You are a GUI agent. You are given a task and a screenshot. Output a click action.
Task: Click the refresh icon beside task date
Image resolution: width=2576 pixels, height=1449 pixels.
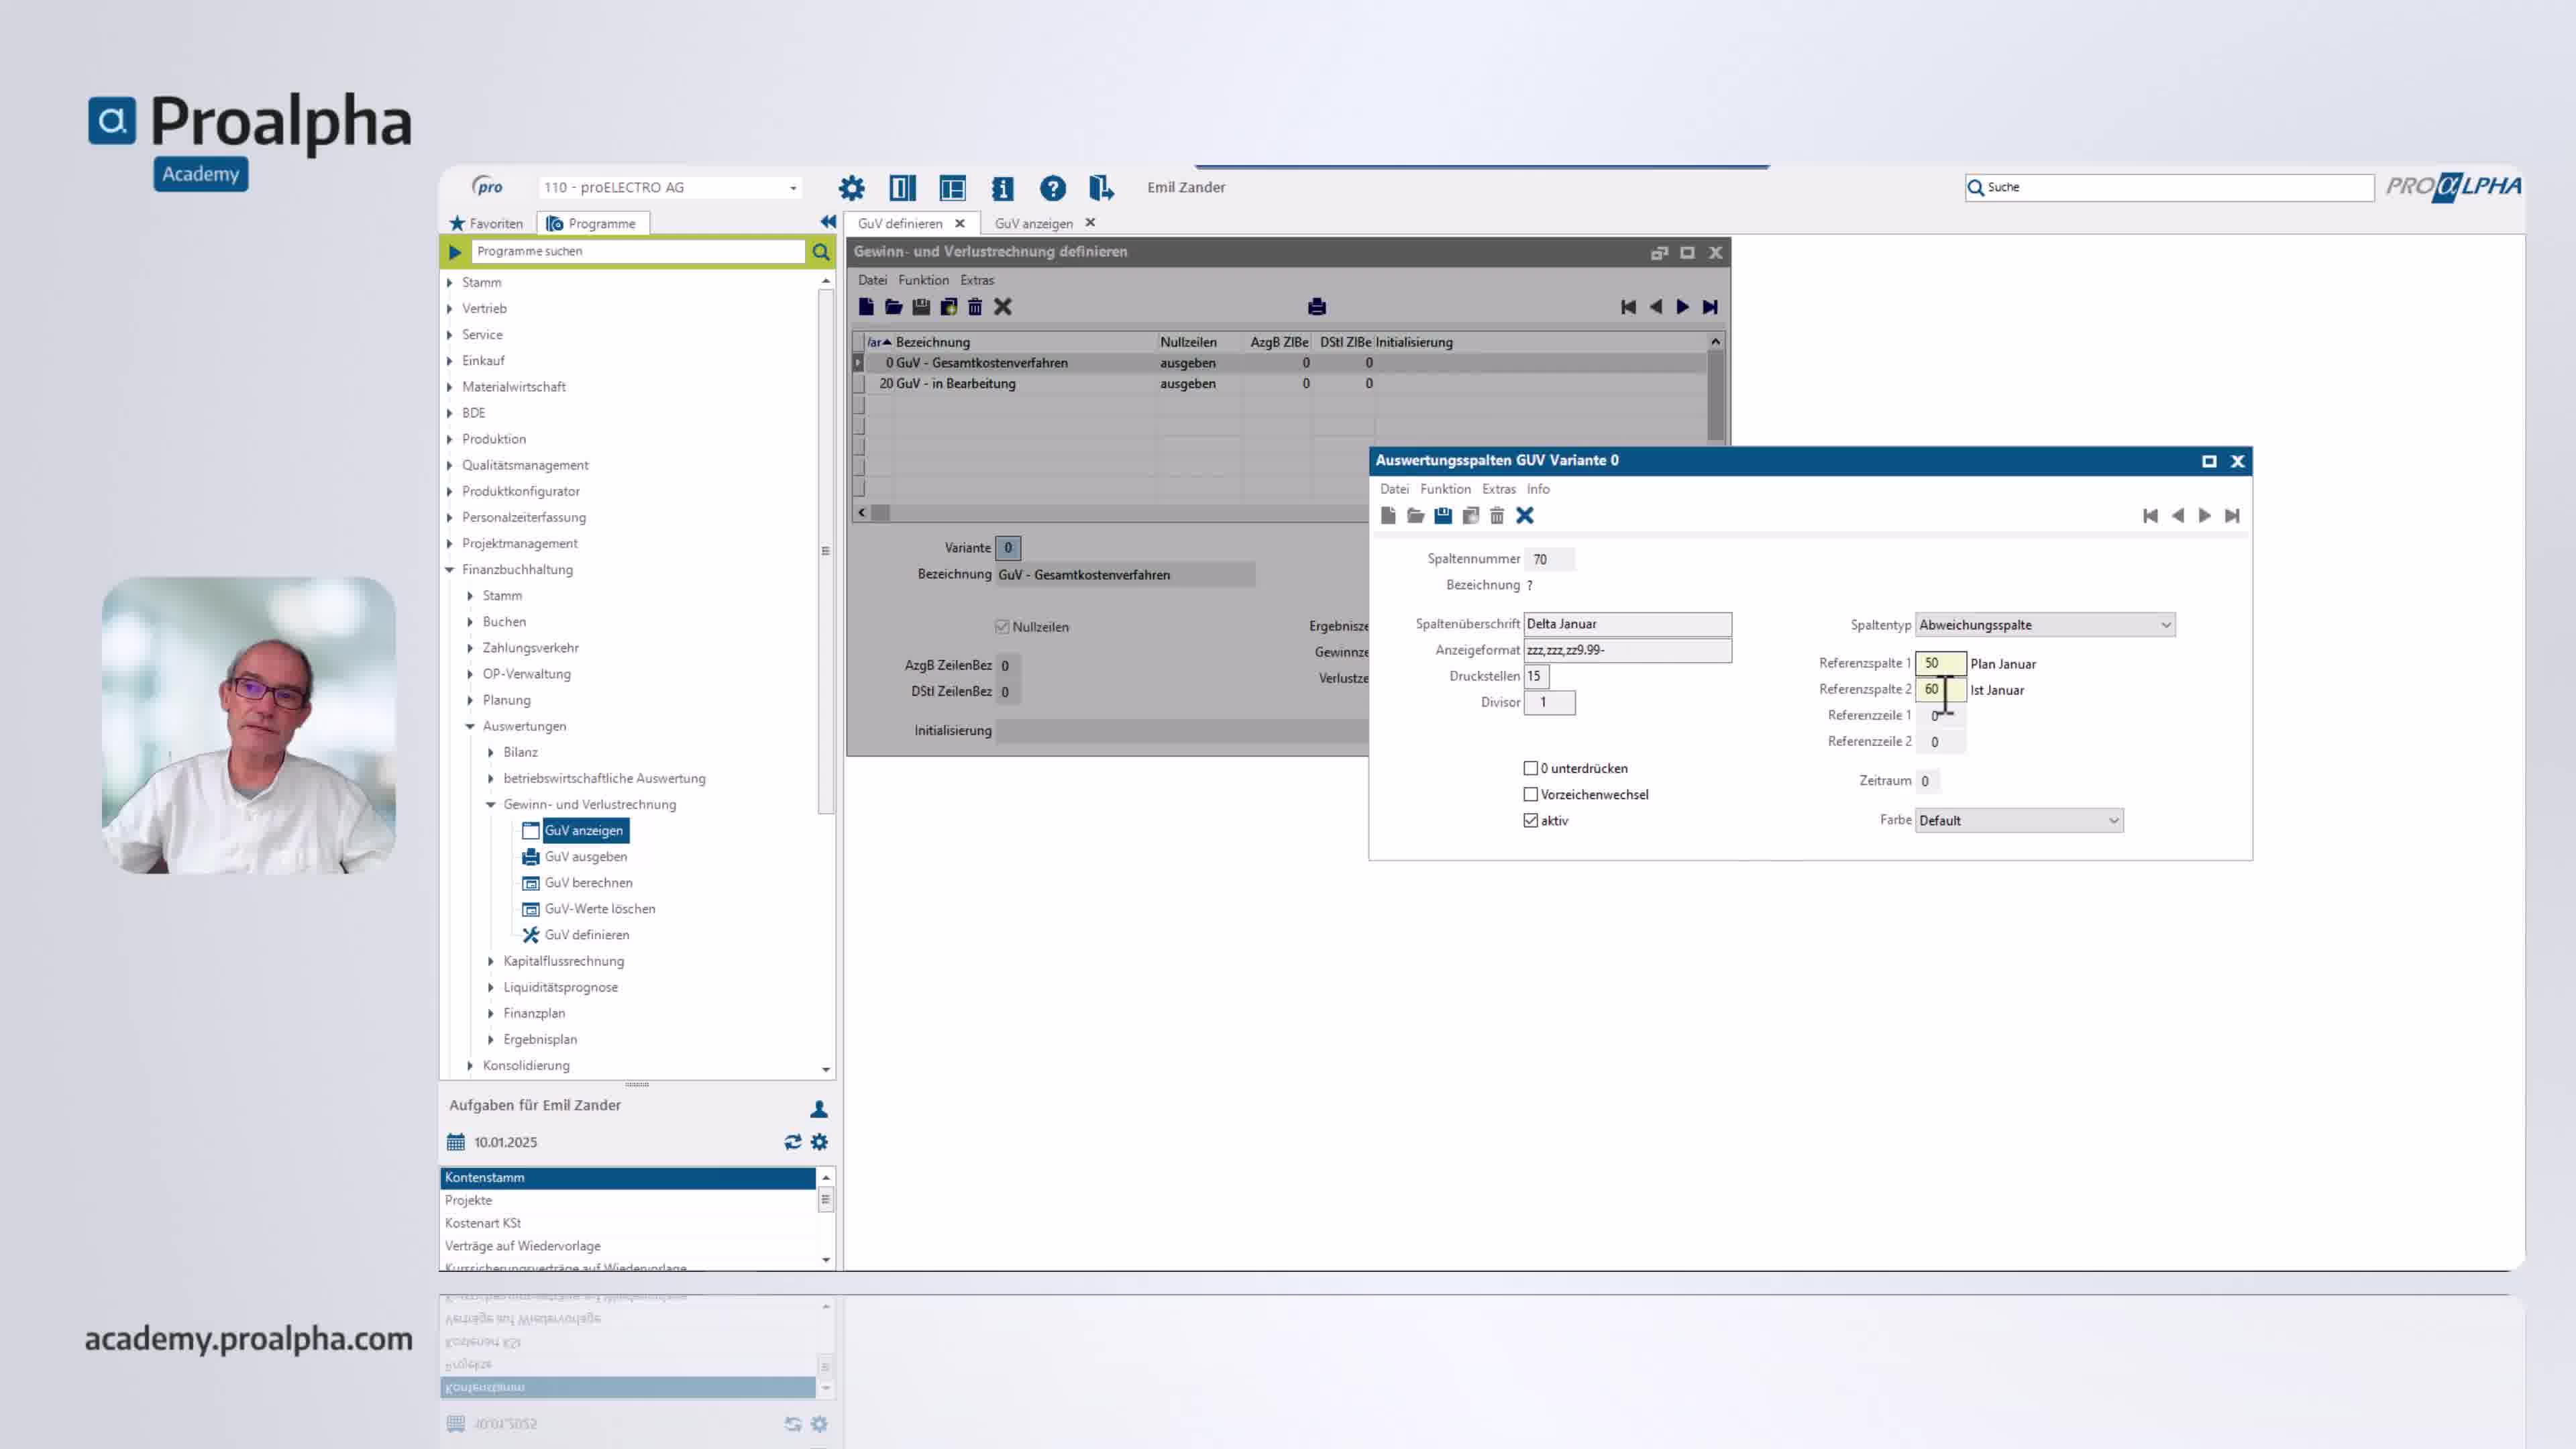click(x=793, y=1142)
